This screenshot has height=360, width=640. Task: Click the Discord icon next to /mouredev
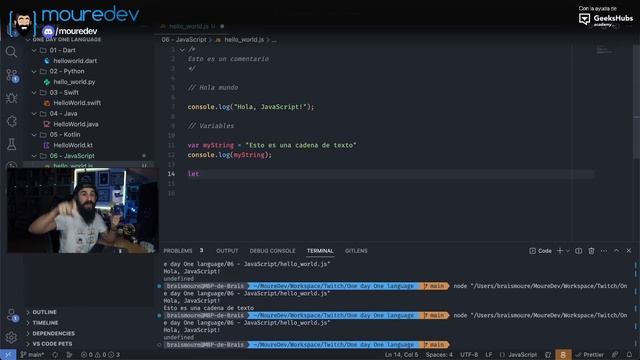(48, 31)
